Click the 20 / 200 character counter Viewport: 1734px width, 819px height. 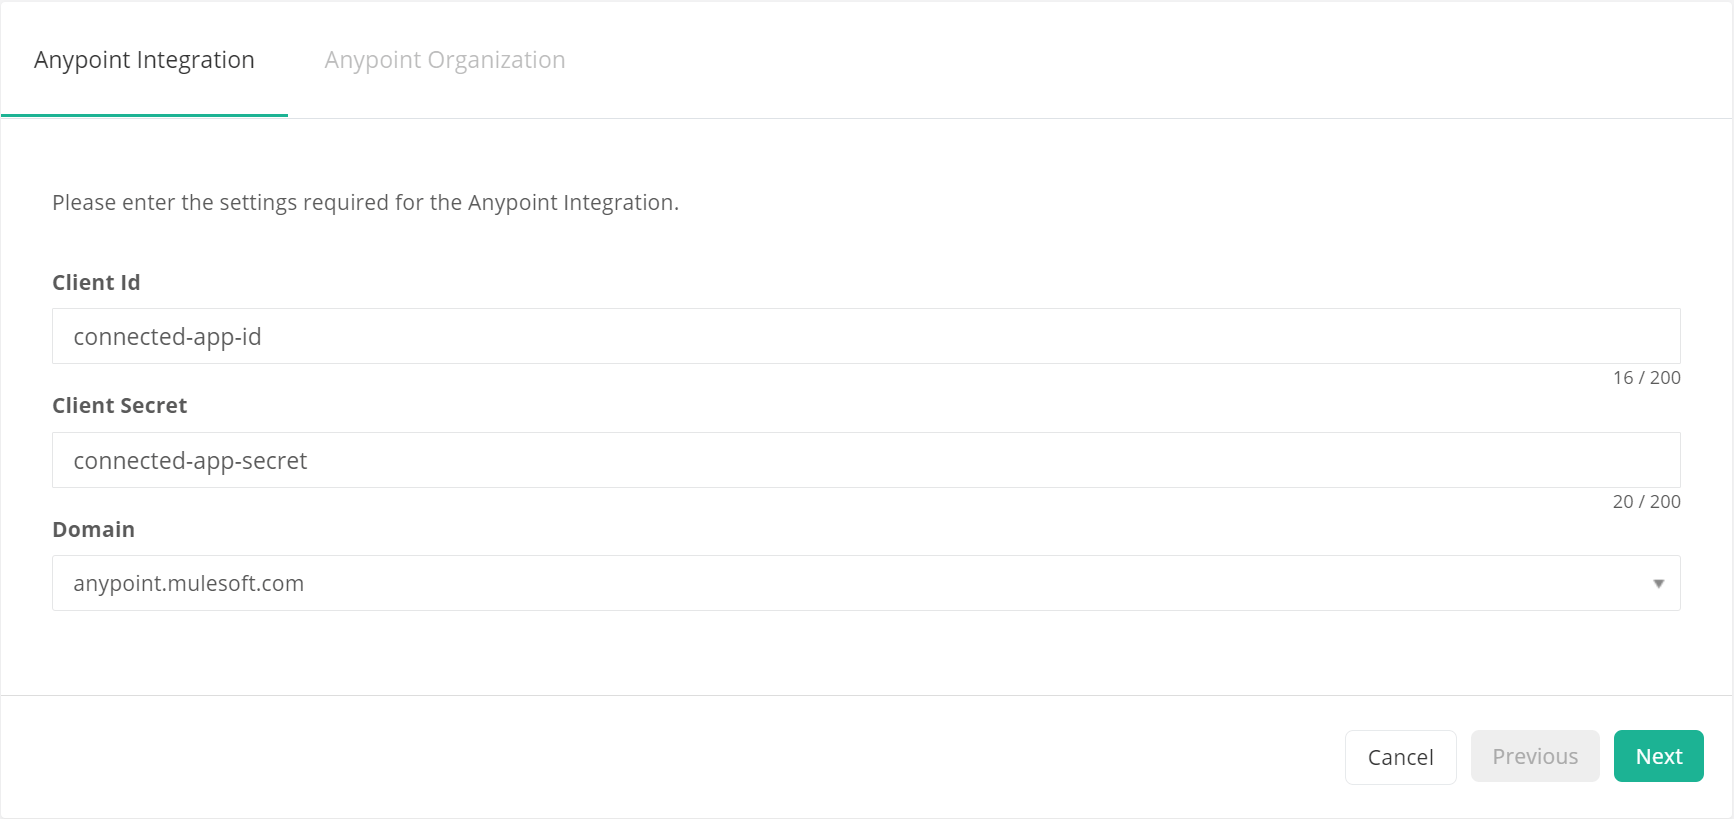pyautogui.click(x=1646, y=501)
